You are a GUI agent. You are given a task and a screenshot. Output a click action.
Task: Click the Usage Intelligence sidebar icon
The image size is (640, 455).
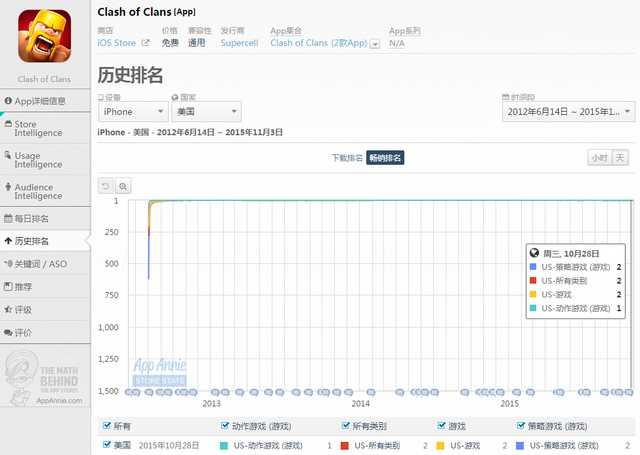(8, 155)
